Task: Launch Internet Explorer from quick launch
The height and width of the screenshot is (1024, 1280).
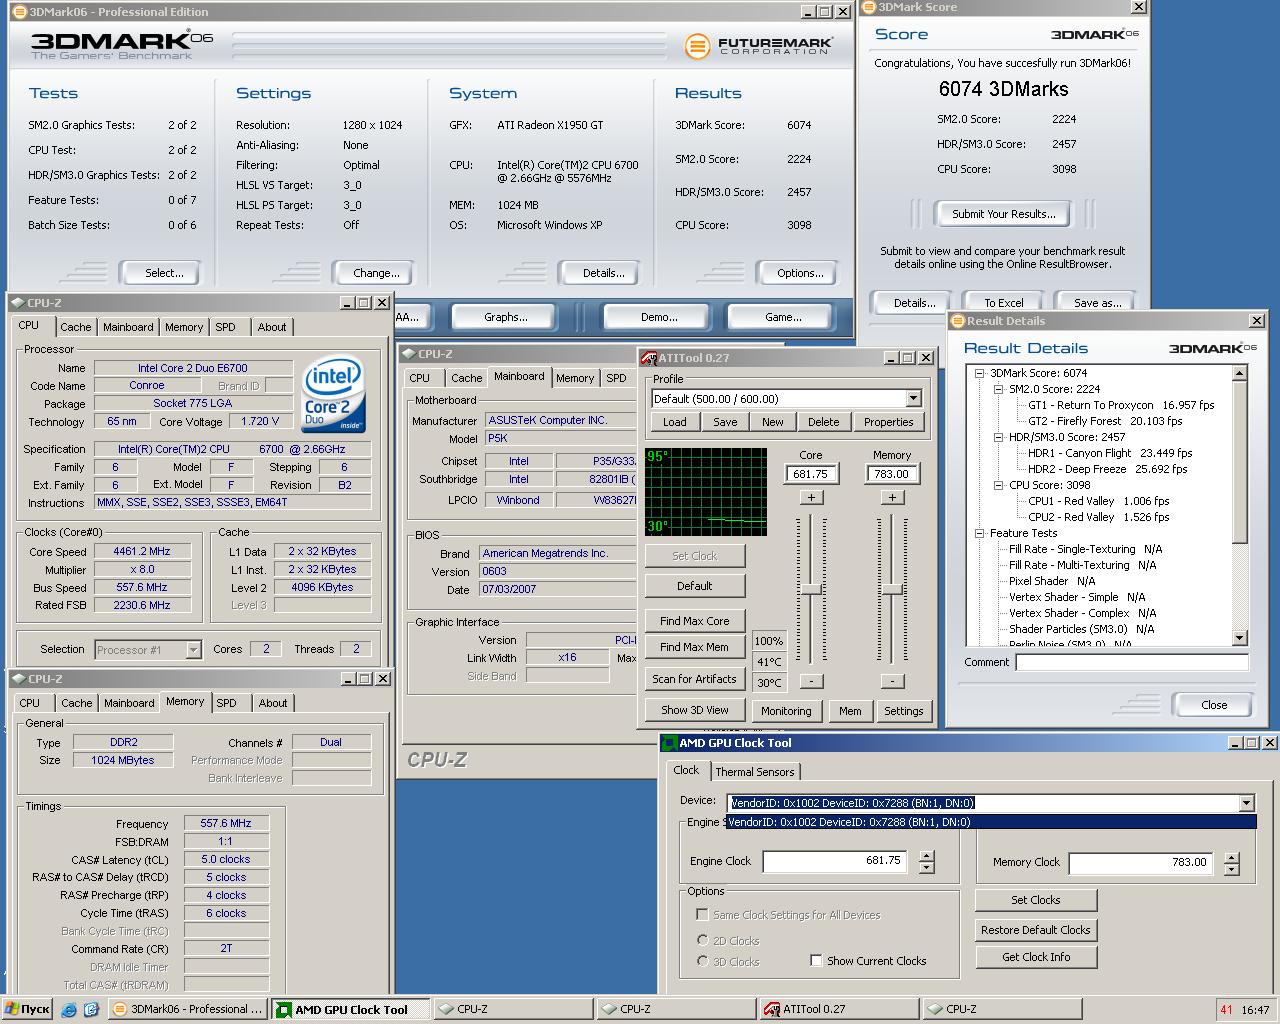Action: 69,1010
